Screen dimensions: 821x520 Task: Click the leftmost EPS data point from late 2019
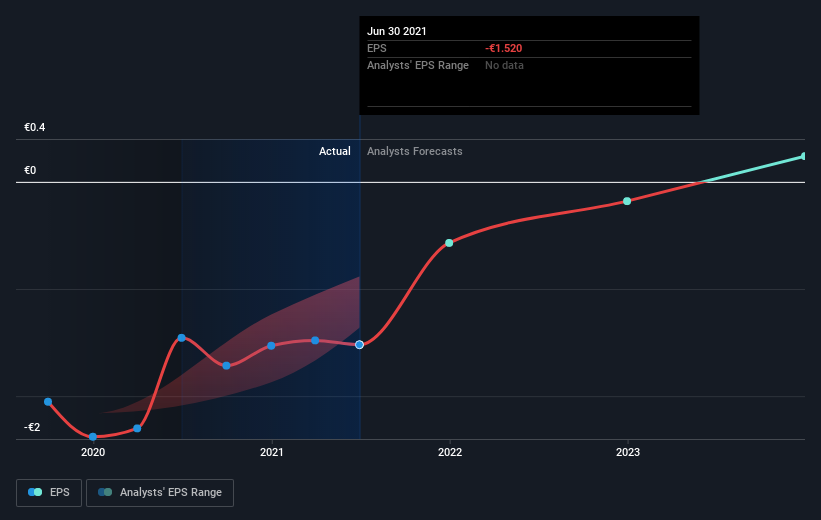tap(48, 402)
